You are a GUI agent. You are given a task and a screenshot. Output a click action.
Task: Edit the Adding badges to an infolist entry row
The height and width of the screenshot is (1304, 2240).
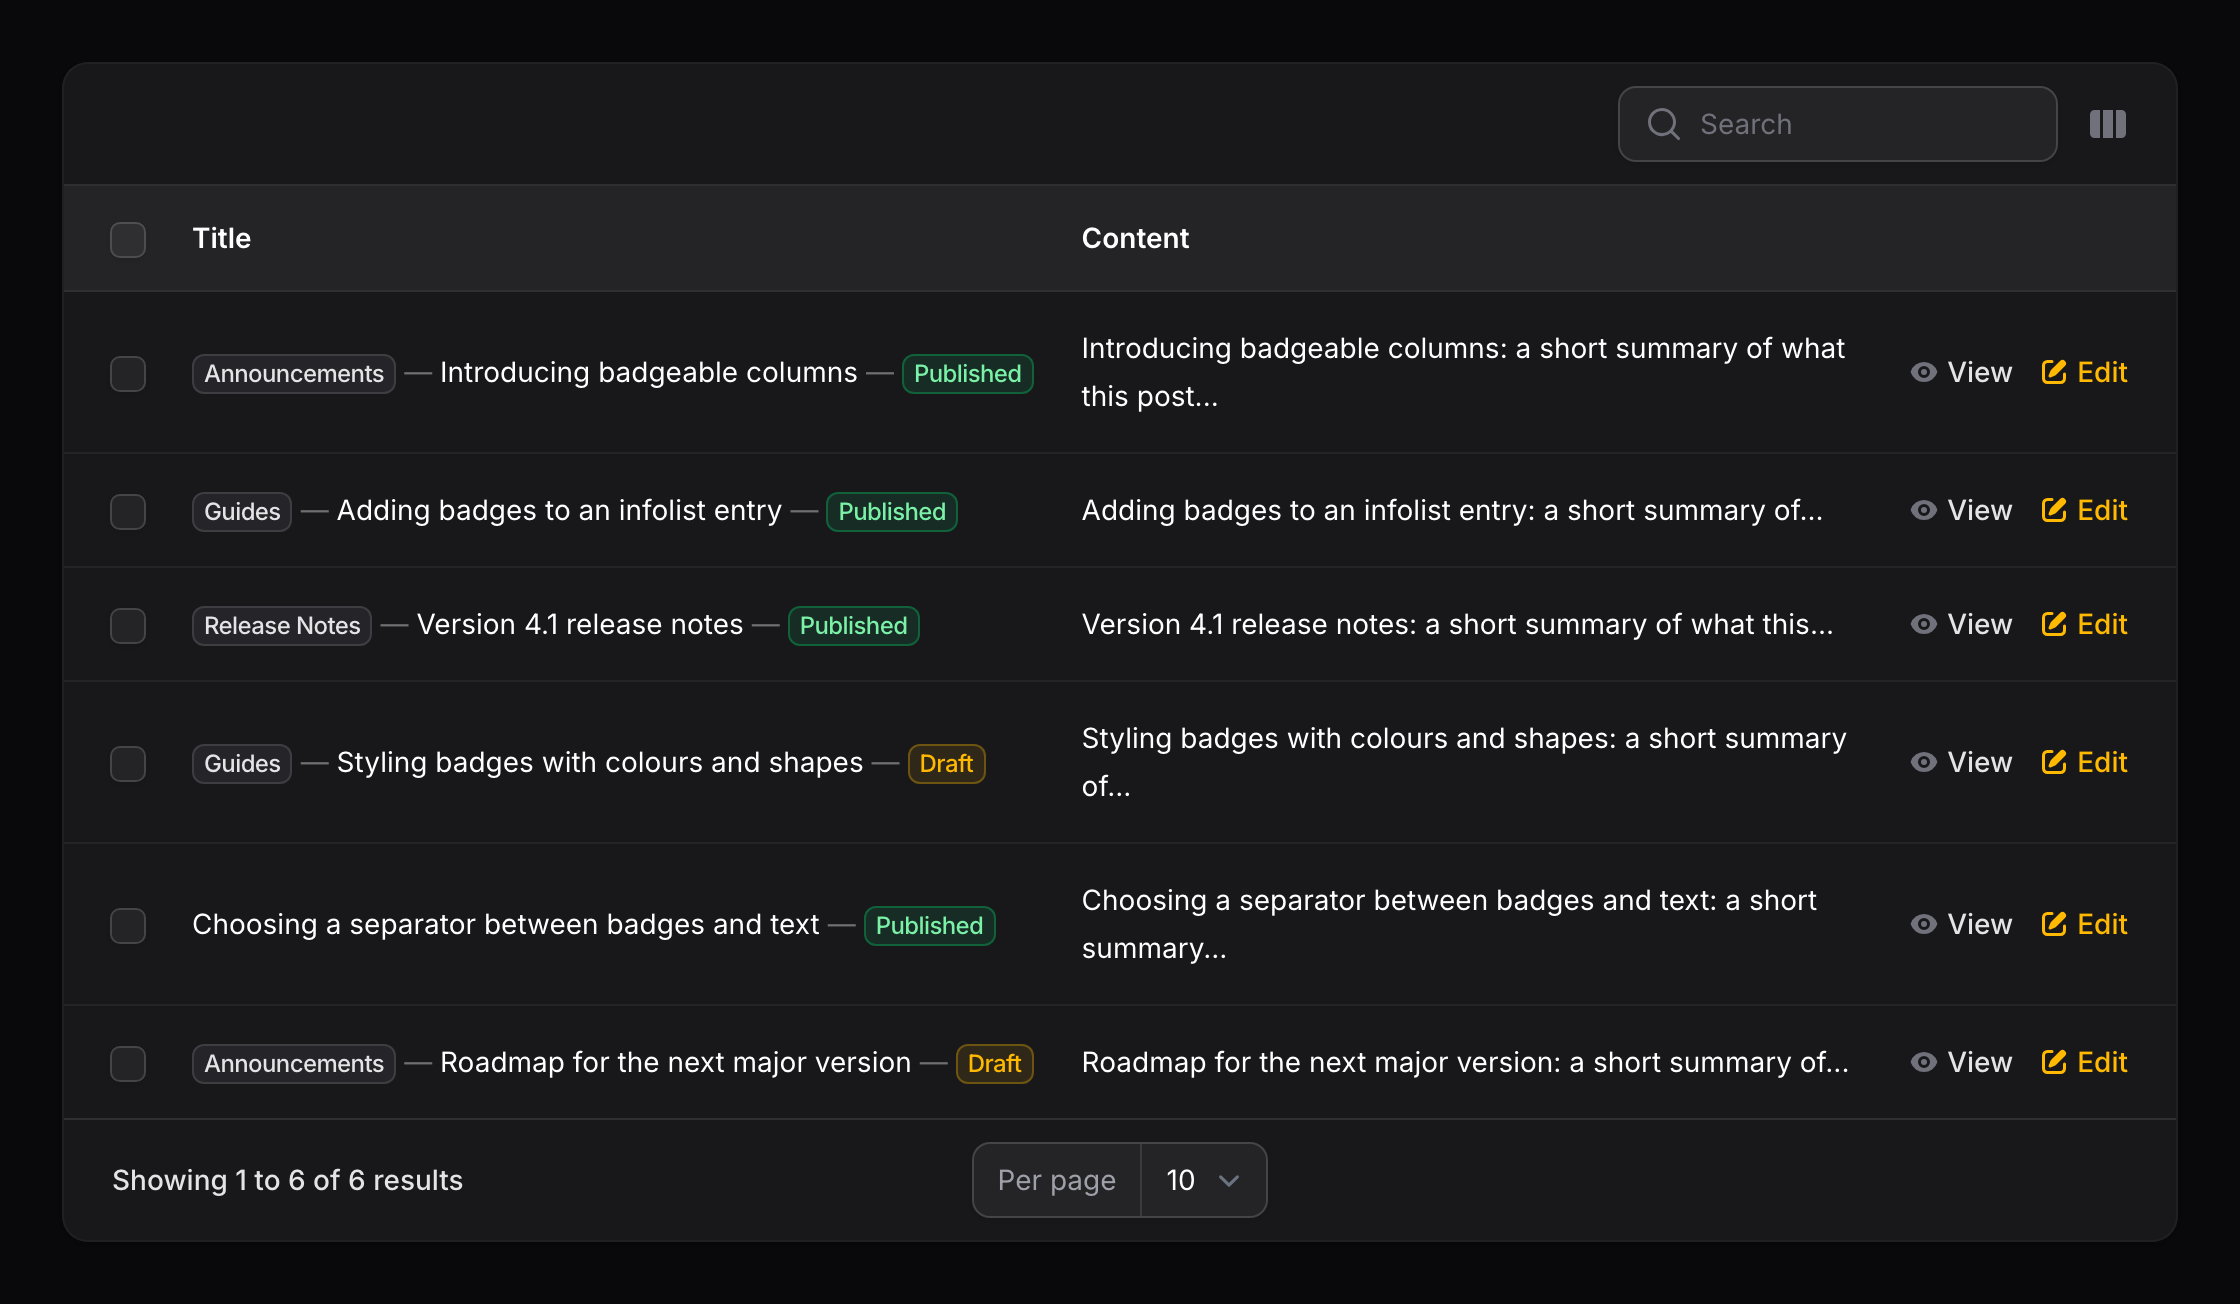[x=2084, y=511]
